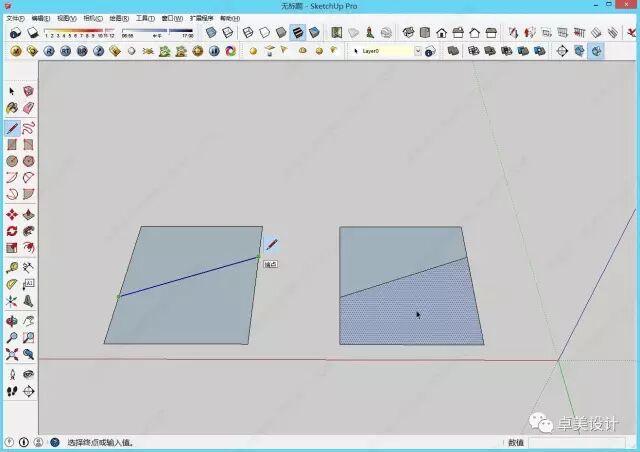Select the Offset tool
This screenshot has height=452, width=640.
tap(28, 247)
